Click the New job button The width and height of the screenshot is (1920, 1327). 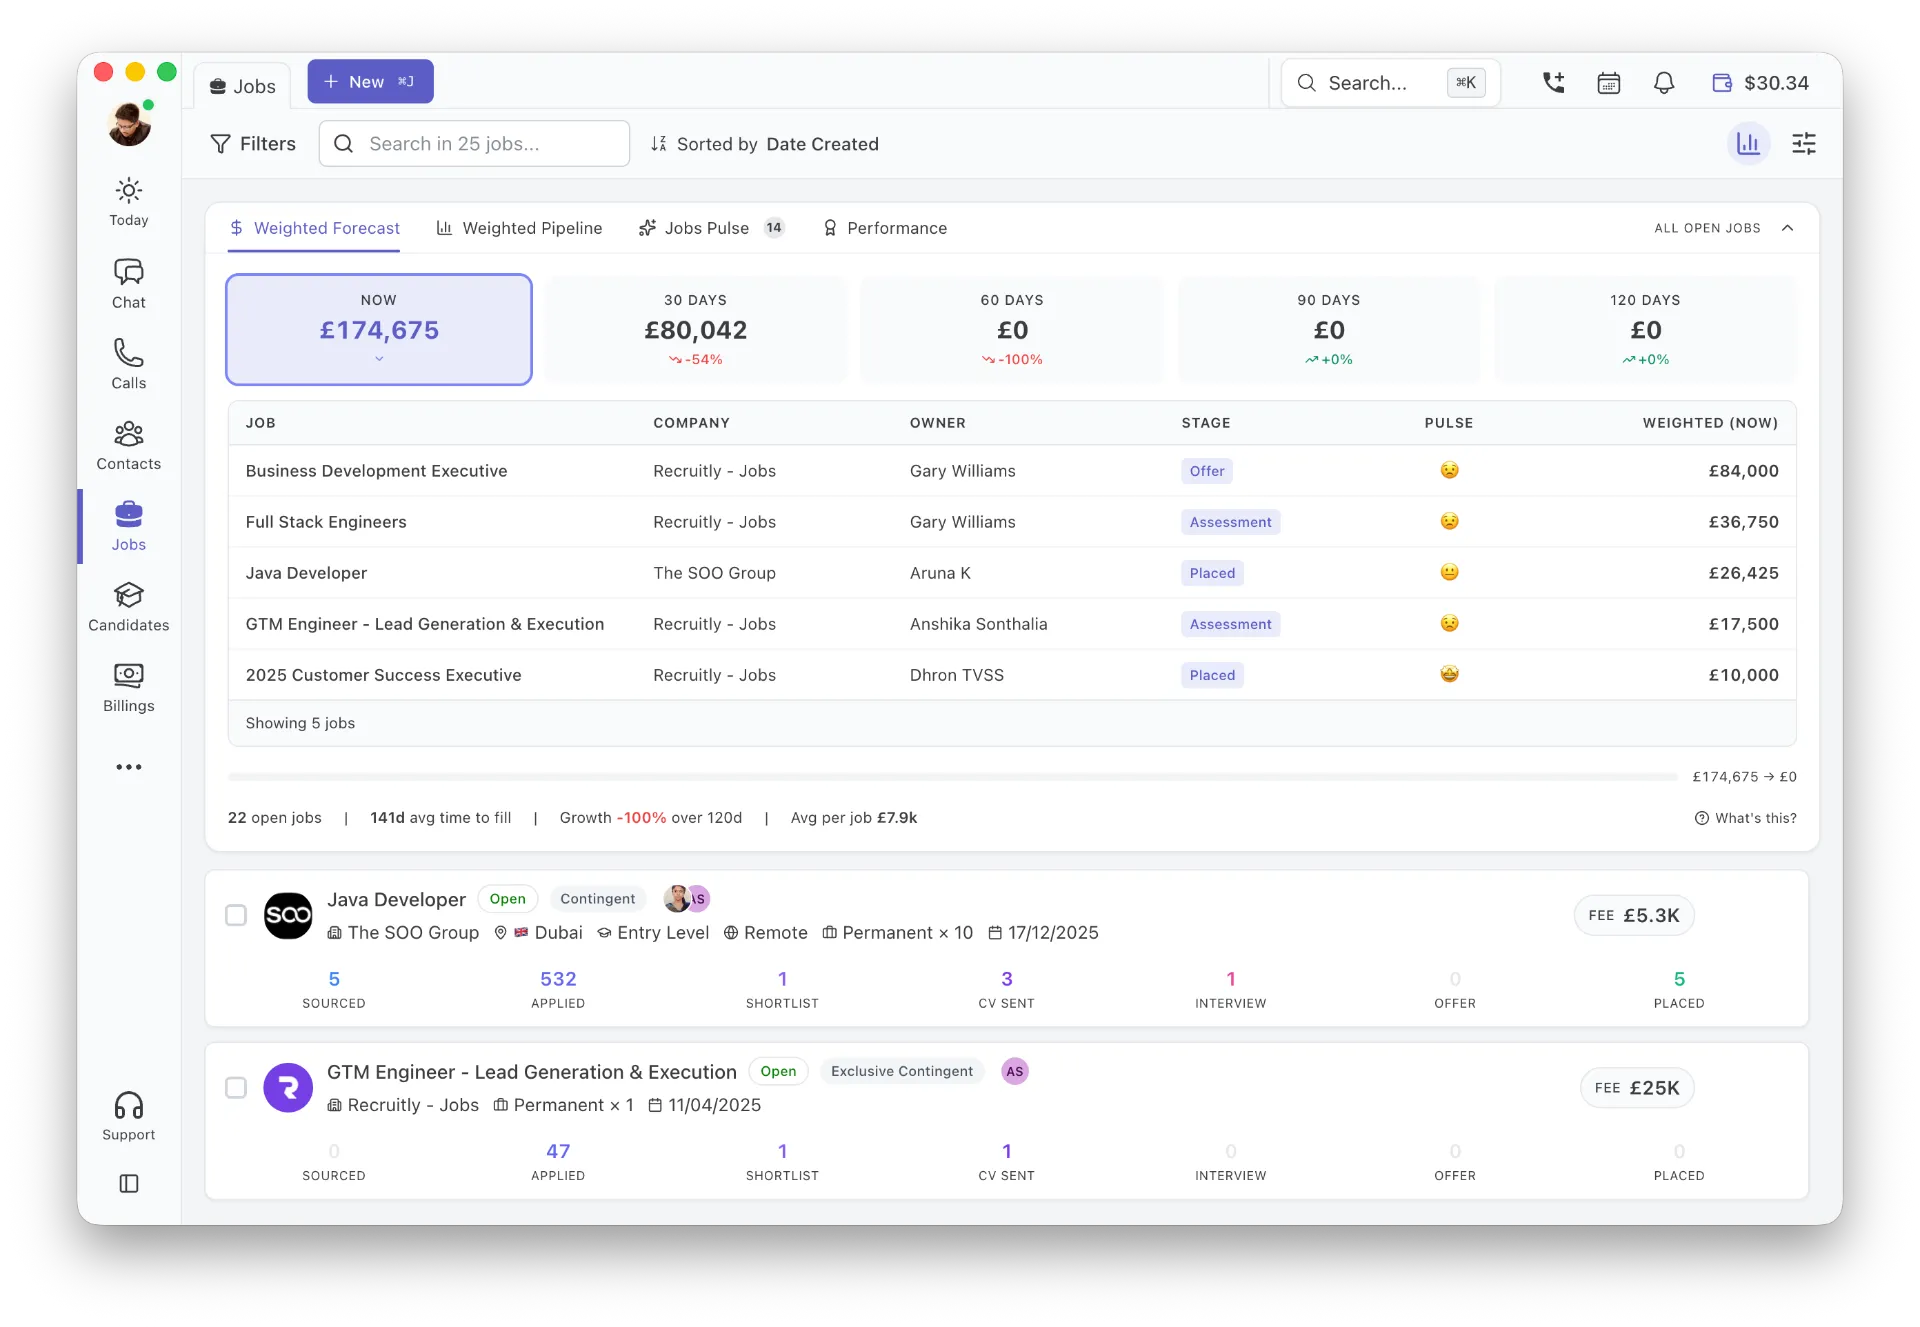coord(370,82)
